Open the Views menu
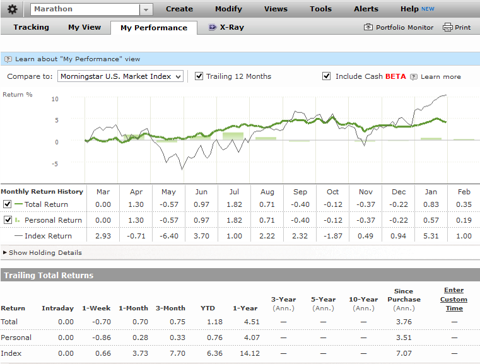 tap(276, 9)
